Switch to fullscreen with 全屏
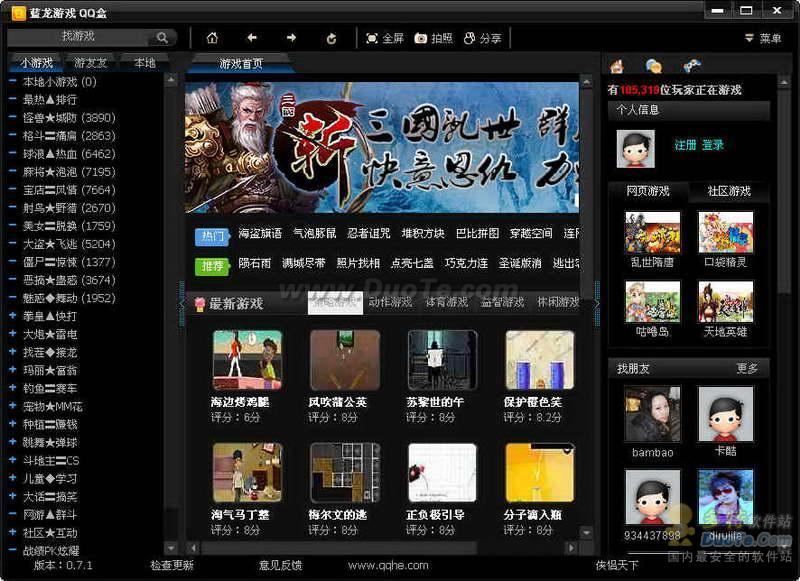Viewport: 800px width, 581px height. tap(385, 38)
